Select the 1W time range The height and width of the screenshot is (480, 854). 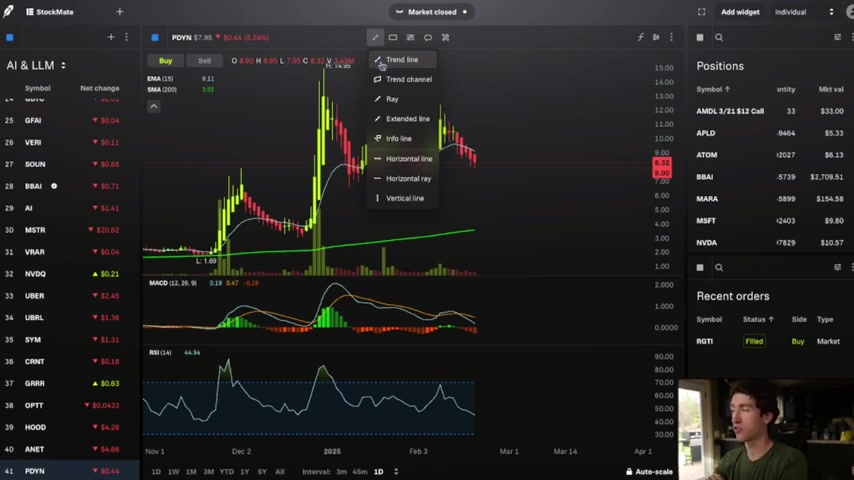tap(173, 472)
